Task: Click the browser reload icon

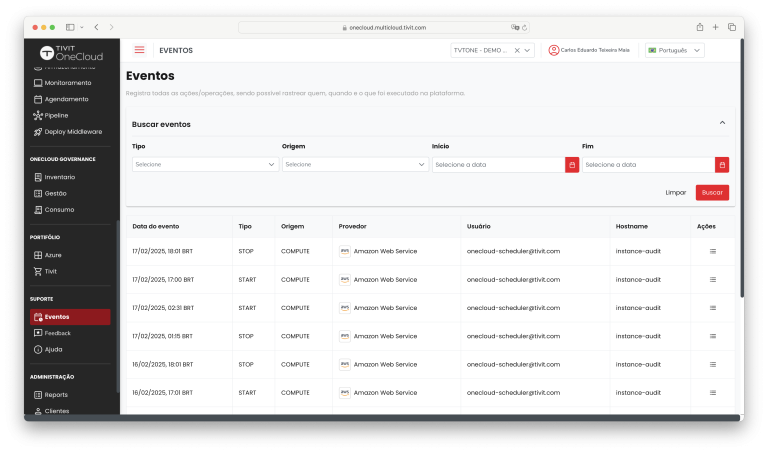Action: tap(525, 27)
